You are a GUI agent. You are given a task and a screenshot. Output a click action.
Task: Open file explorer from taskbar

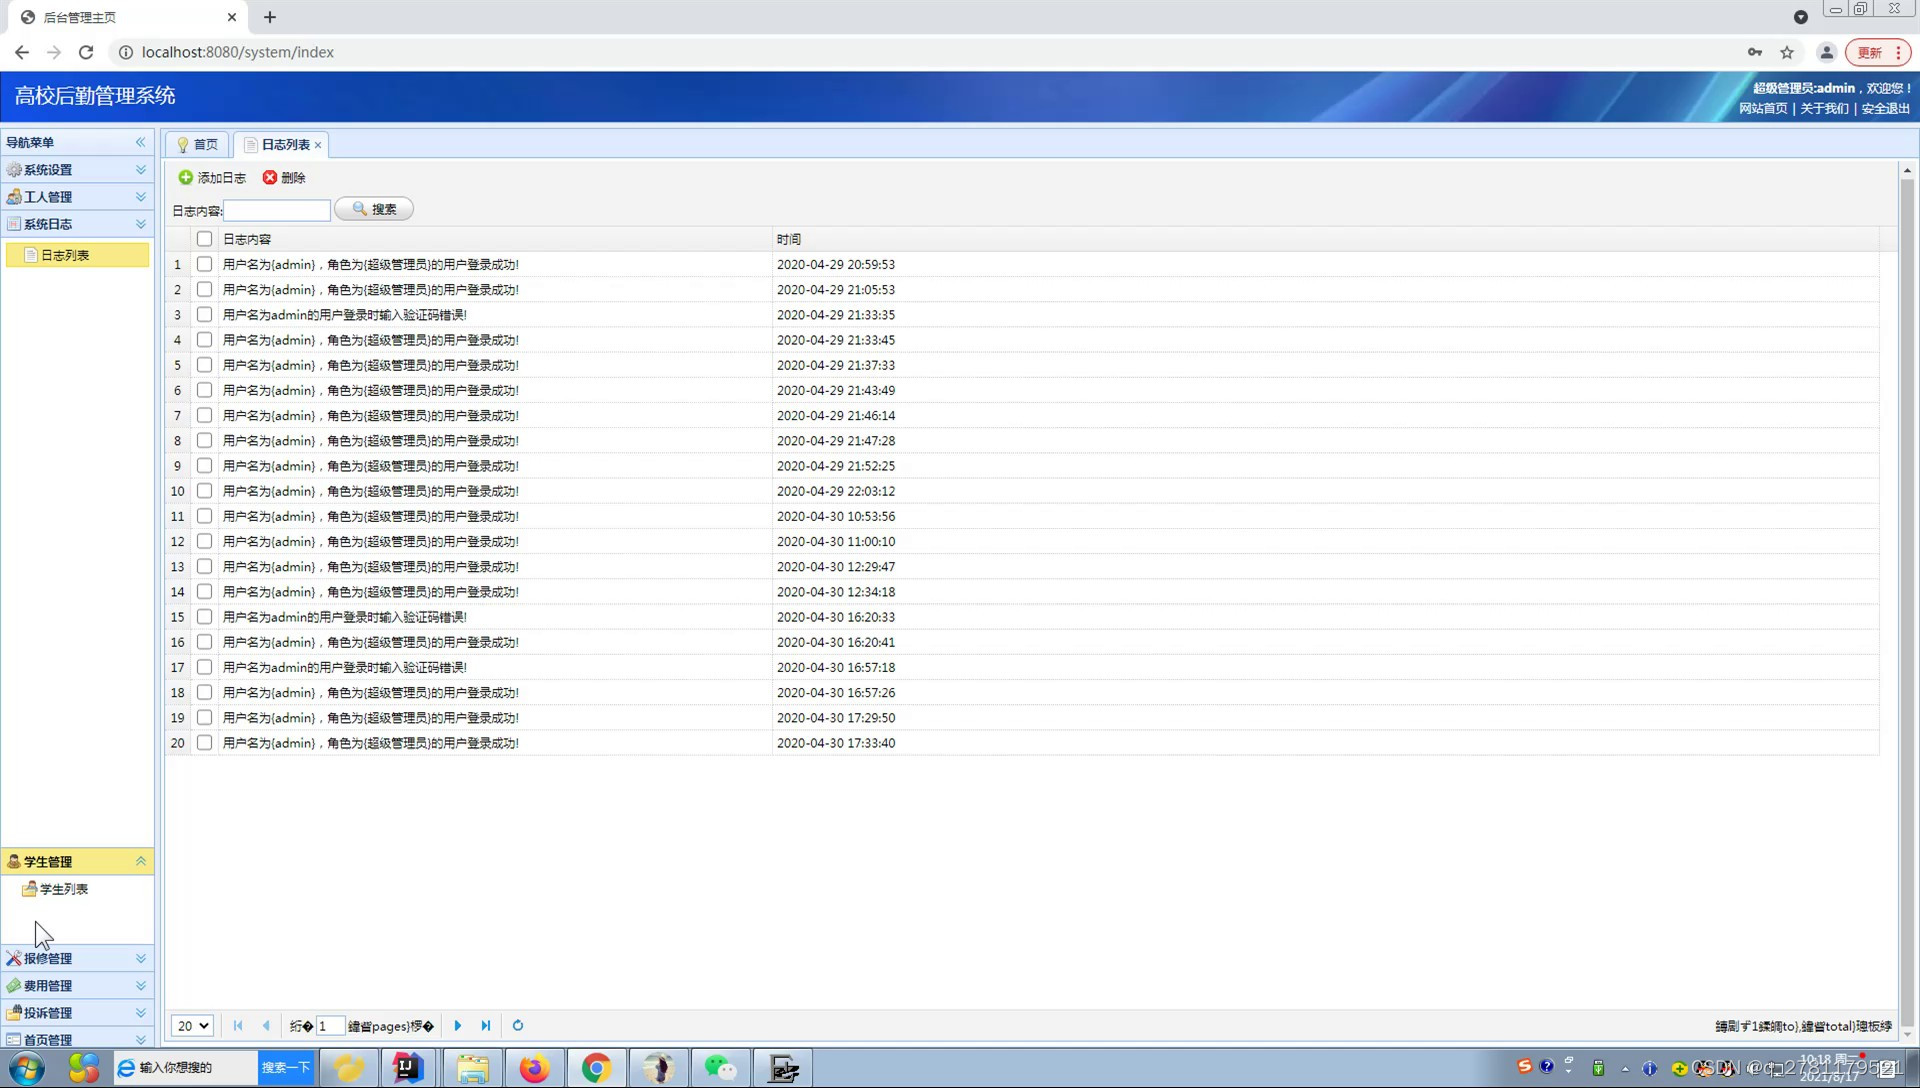point(472,1068)
